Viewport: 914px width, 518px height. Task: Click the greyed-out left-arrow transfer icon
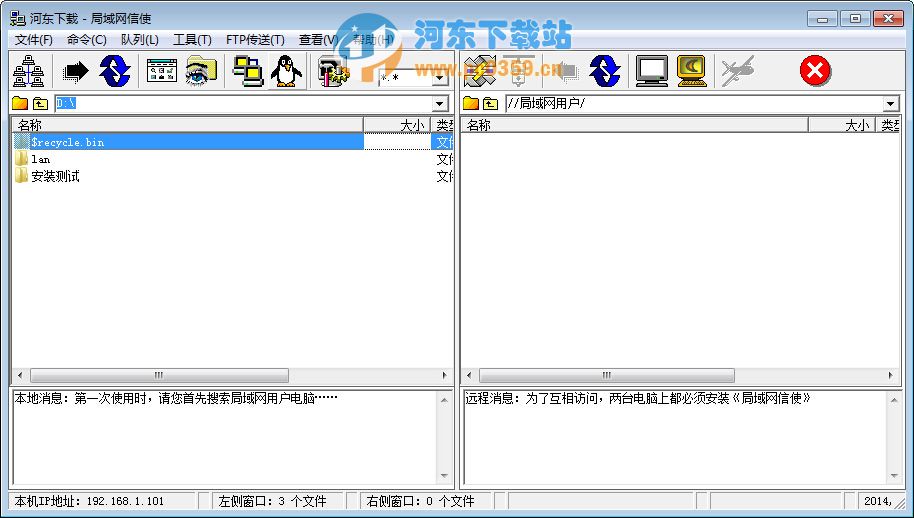(565, 71)
